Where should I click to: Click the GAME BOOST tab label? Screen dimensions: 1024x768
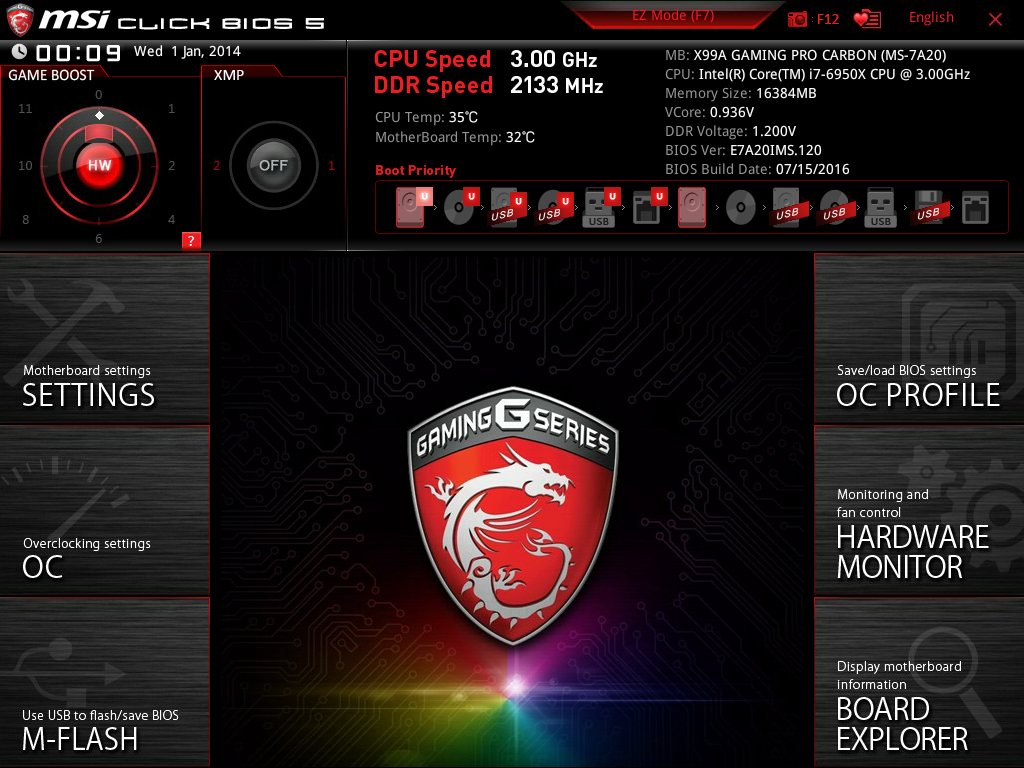click(51, 75)
